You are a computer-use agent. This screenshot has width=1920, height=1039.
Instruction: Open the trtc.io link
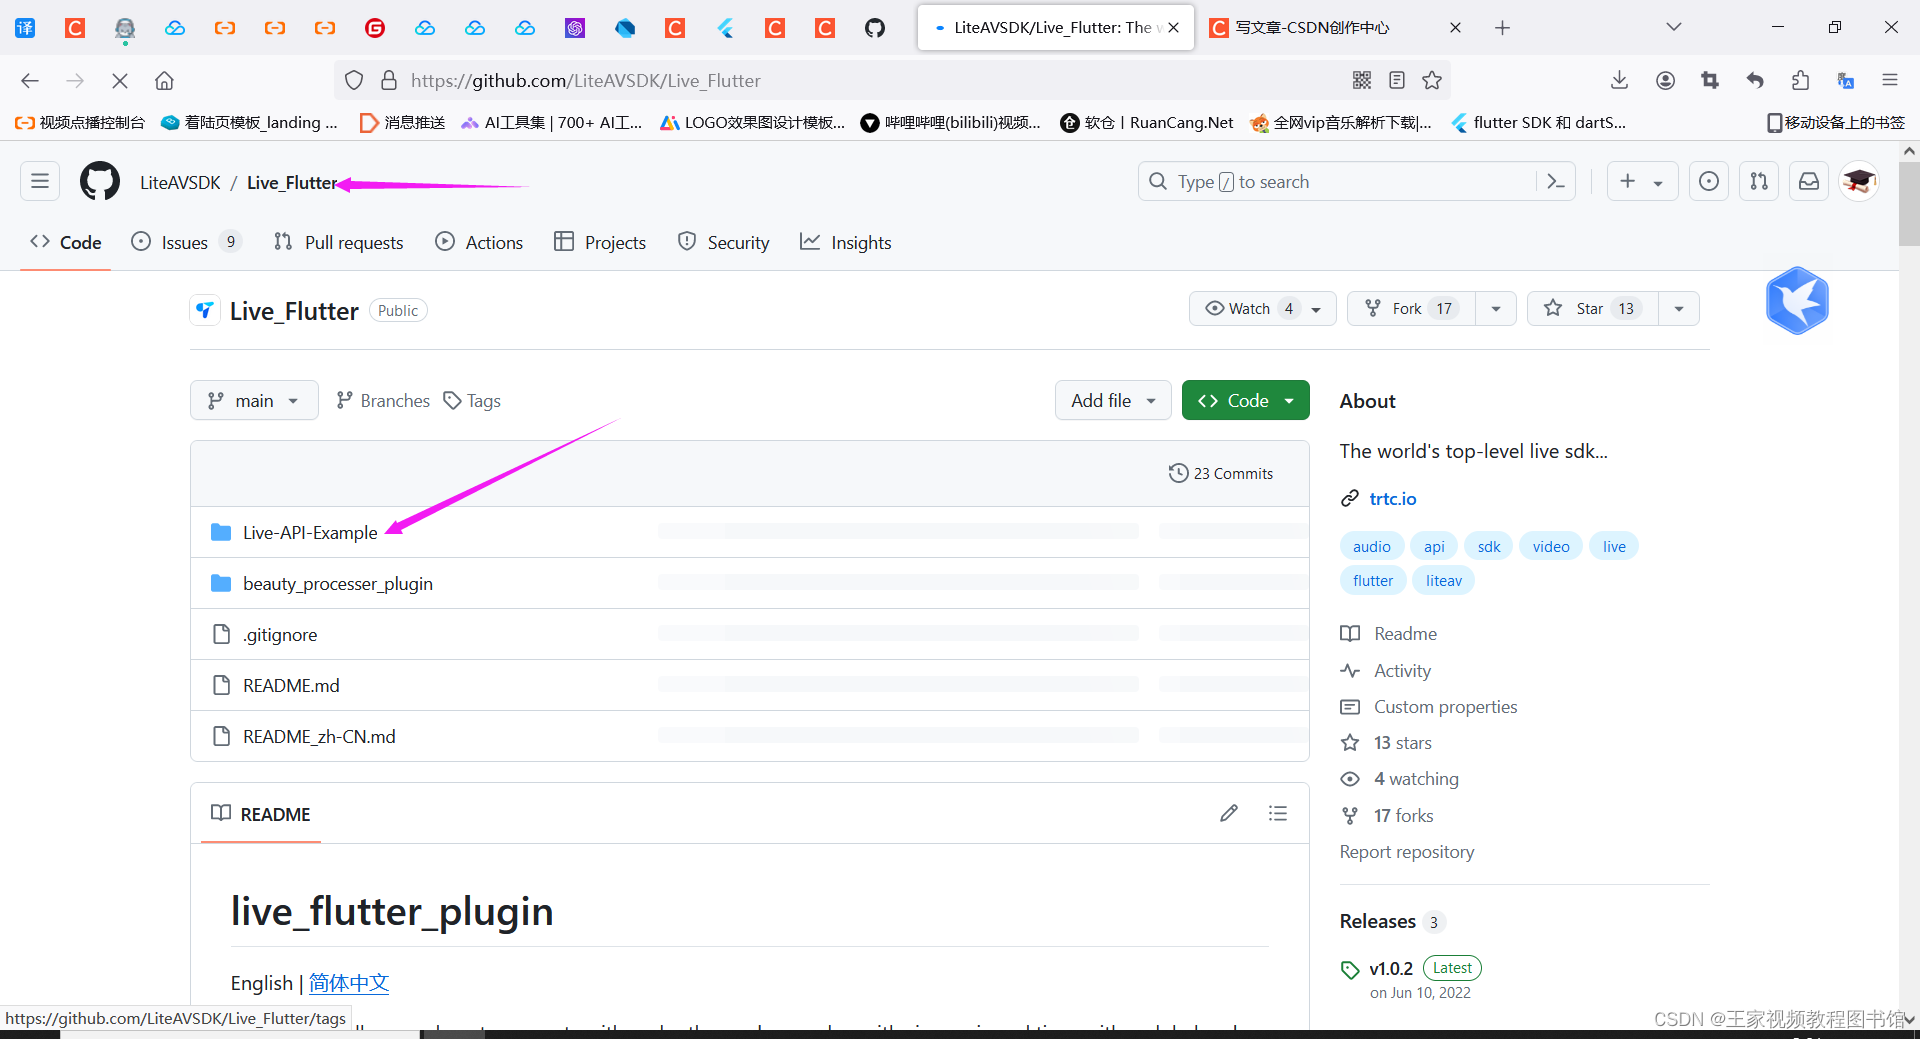tap(1392, 498)
